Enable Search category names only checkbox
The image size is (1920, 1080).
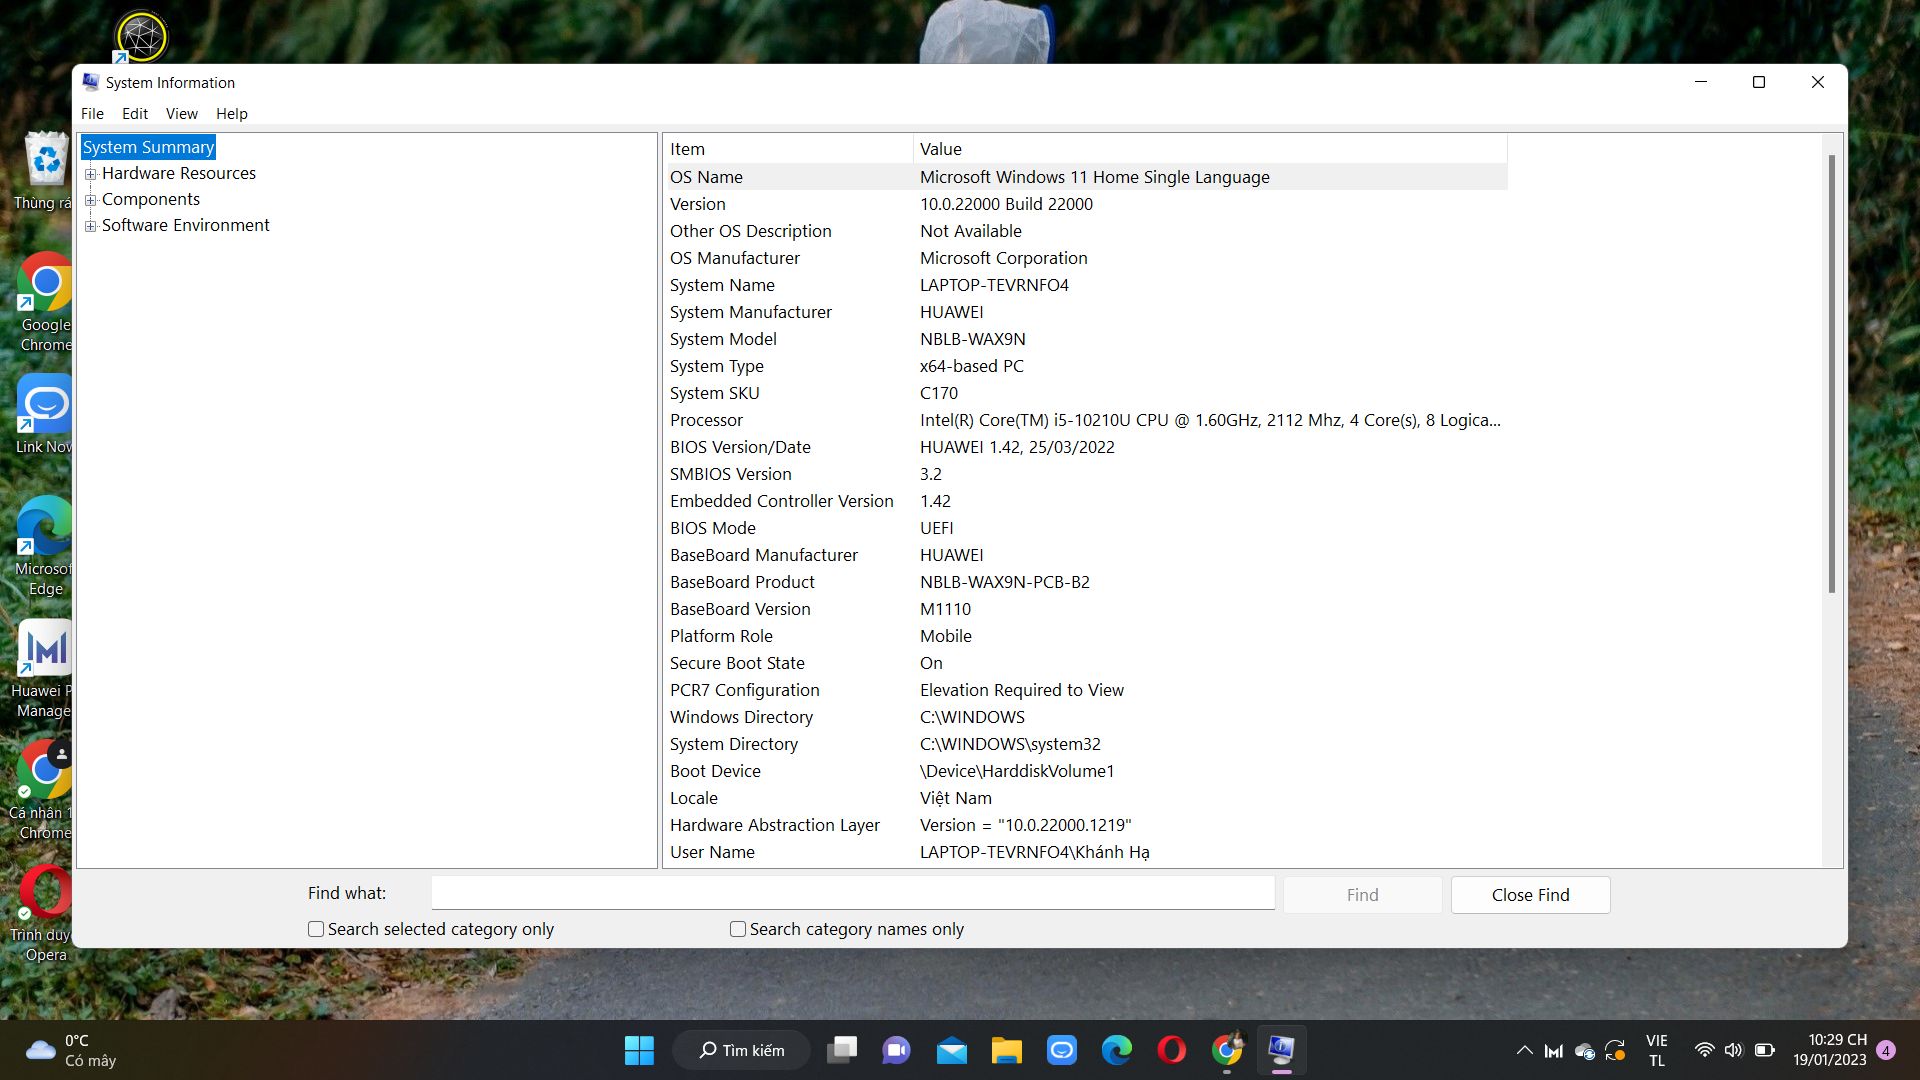pos(738,929)
